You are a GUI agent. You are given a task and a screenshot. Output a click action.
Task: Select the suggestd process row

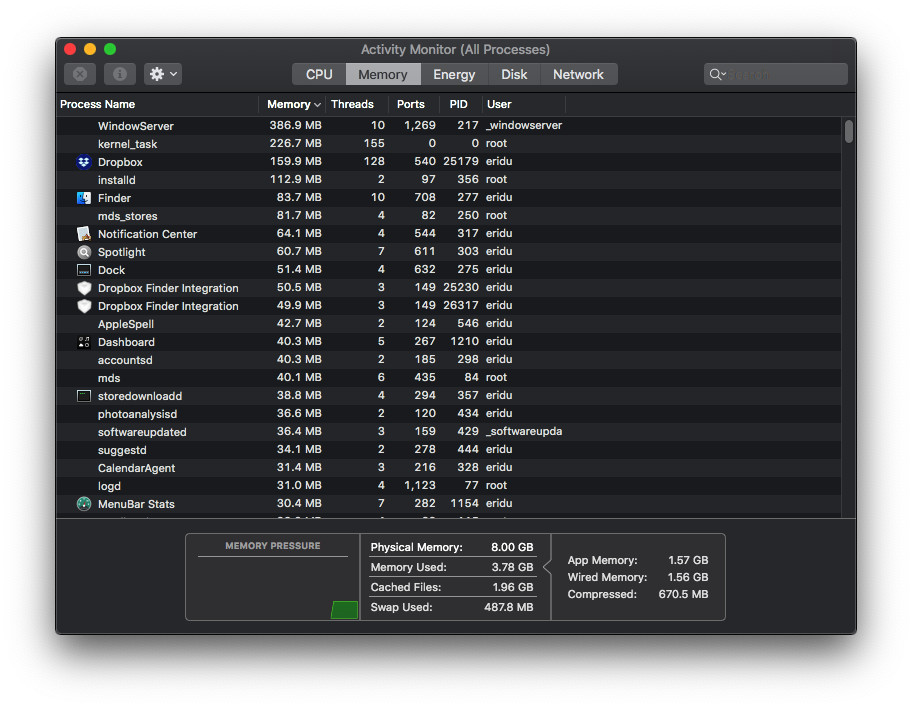pyautogui.click(x=448, y=450)
